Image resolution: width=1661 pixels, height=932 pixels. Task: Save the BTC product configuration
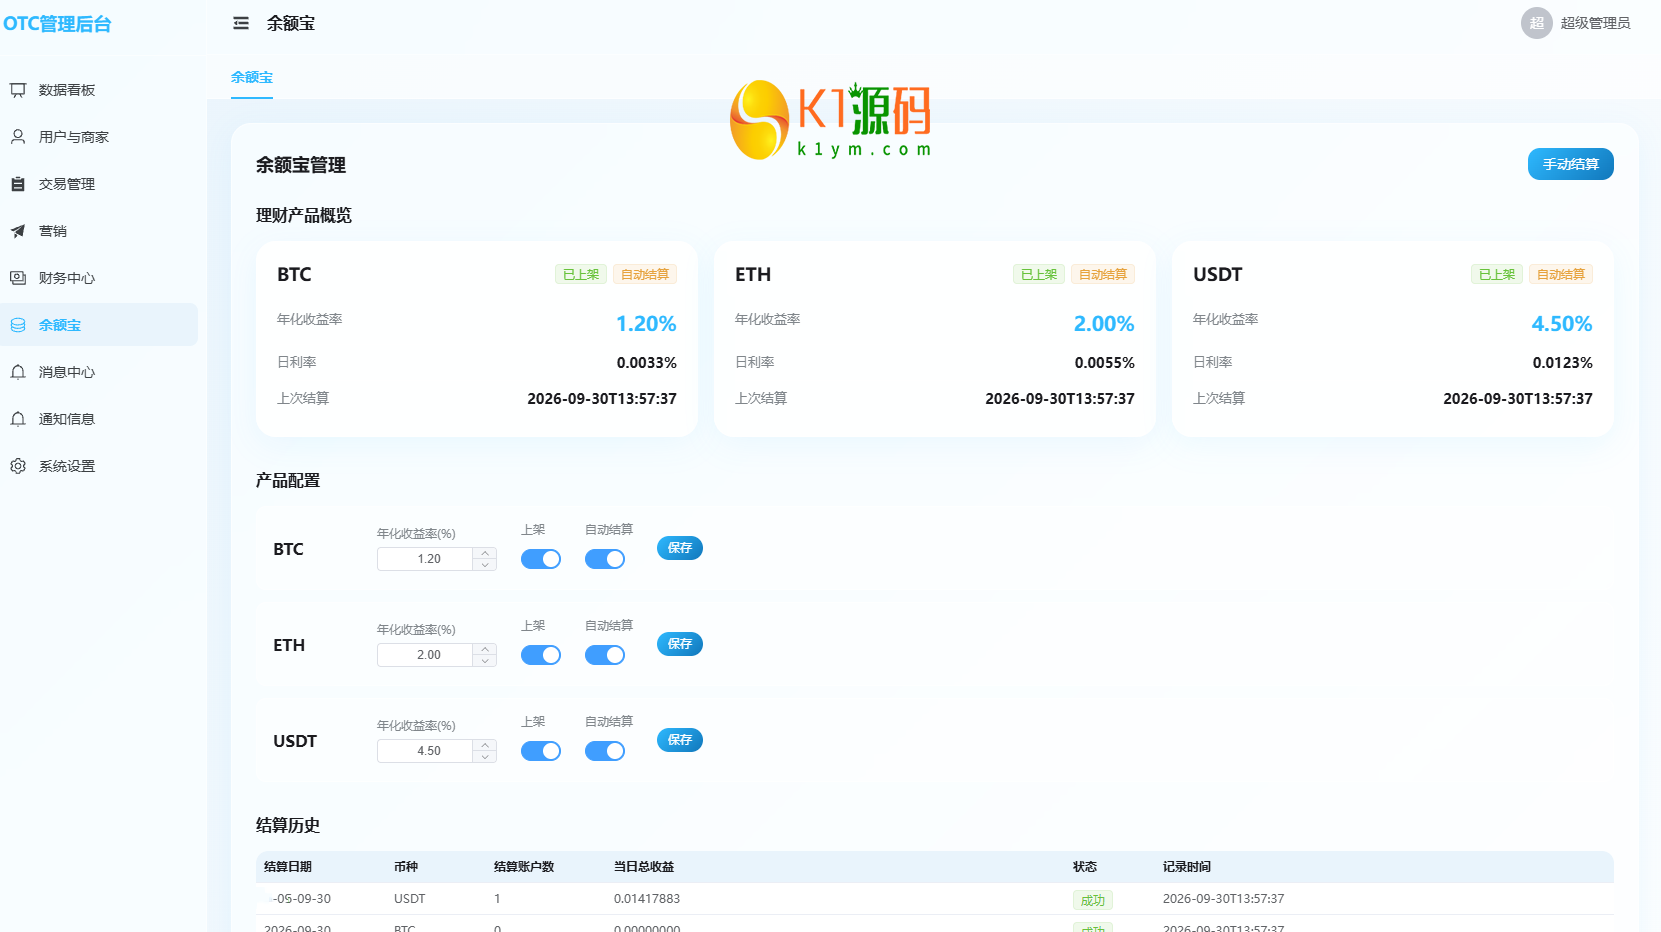(x=680, y=548)
